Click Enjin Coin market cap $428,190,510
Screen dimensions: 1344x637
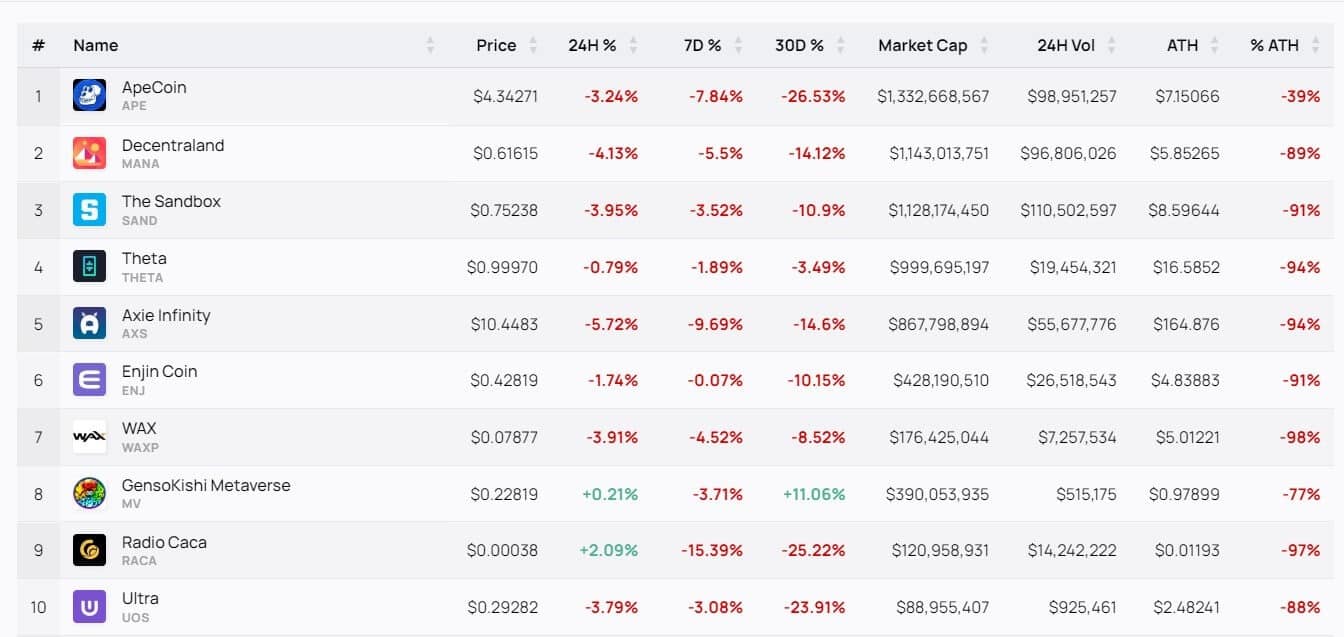click(x=941, y=380)
